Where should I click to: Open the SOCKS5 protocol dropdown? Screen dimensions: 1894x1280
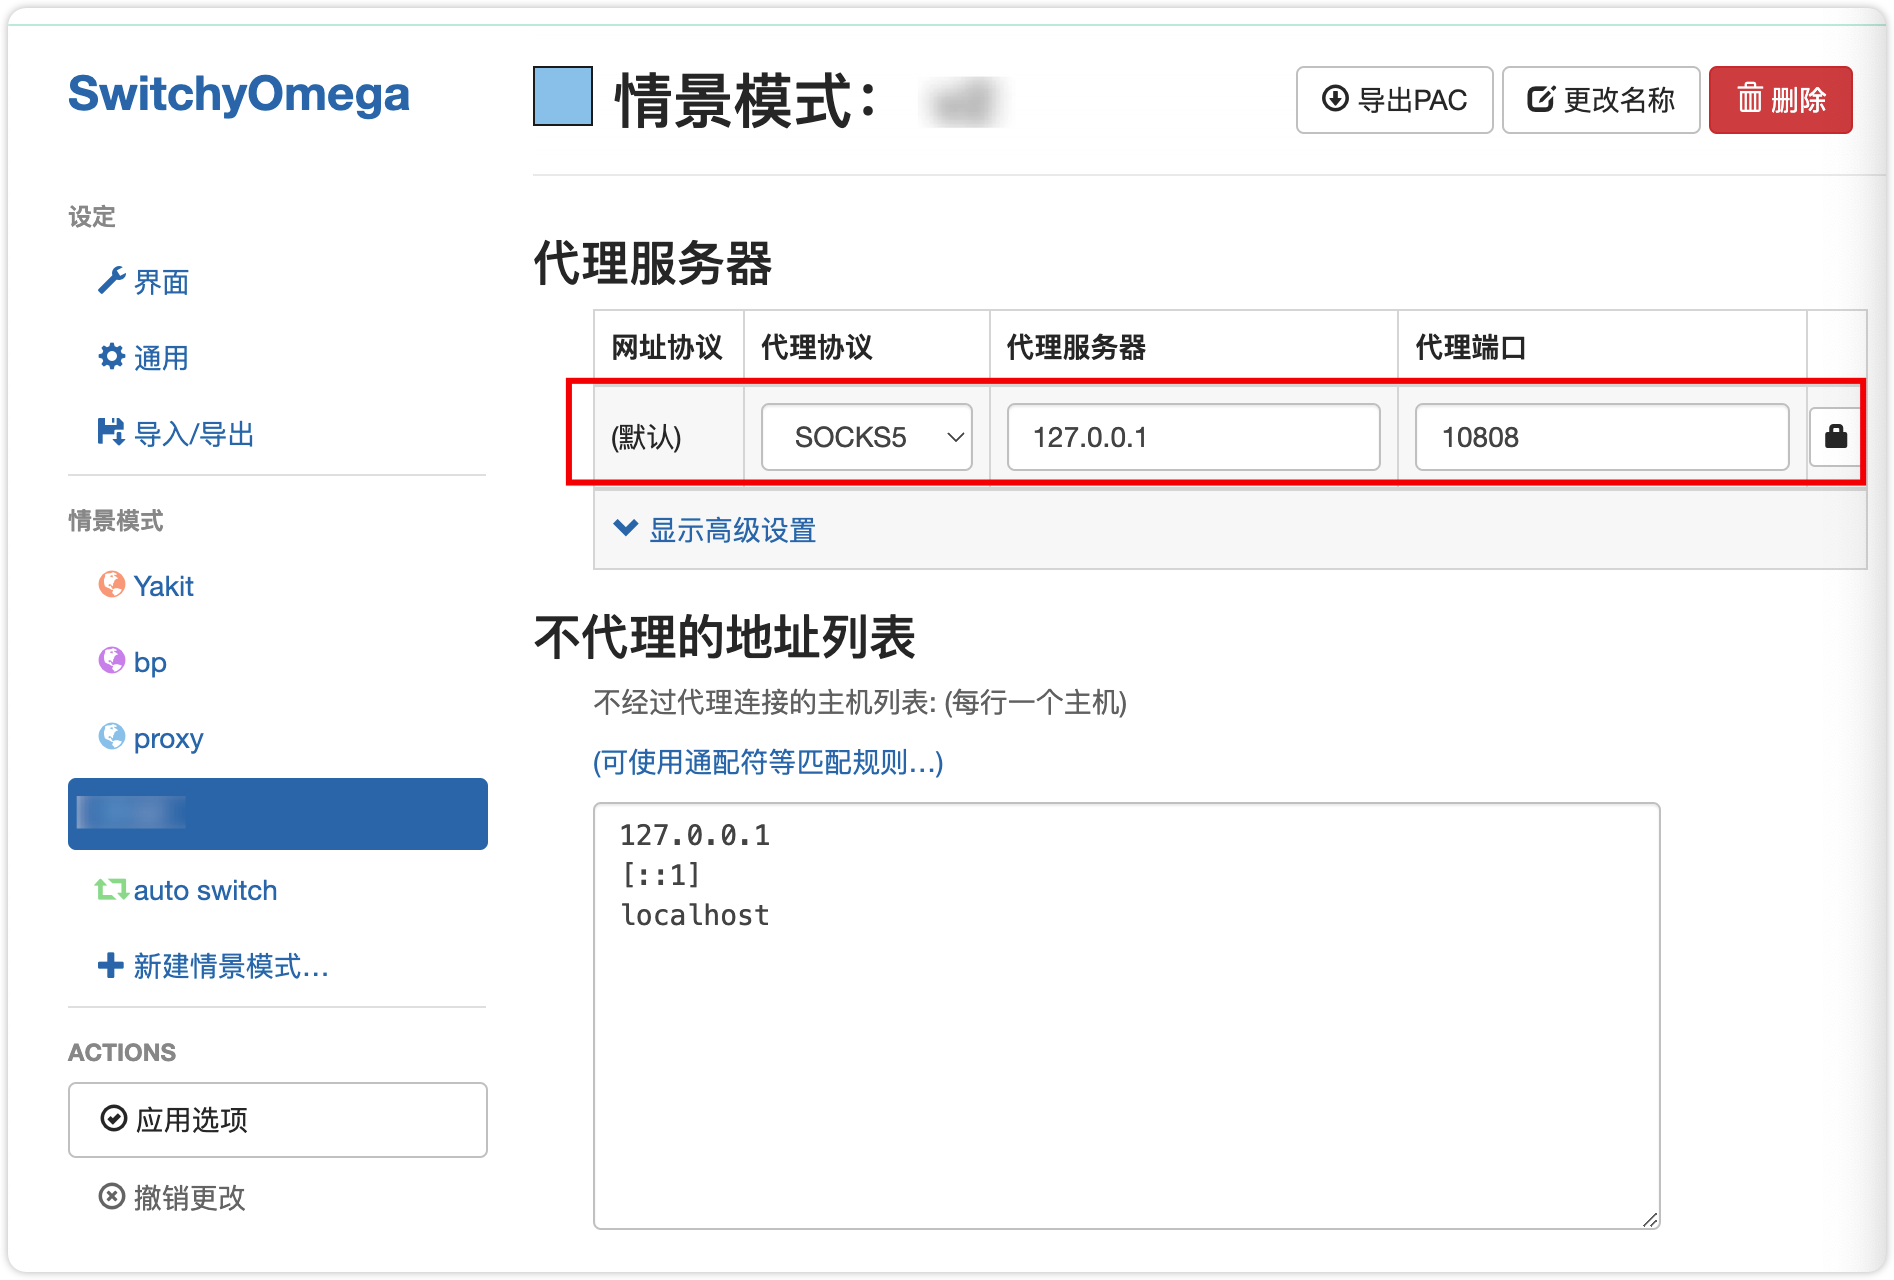[x=866, y=436]
